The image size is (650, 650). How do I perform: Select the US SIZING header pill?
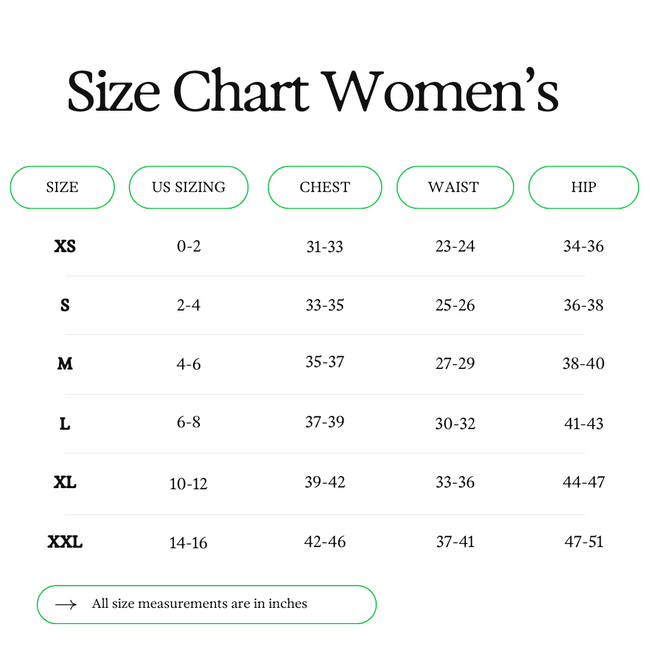(188, 187)
